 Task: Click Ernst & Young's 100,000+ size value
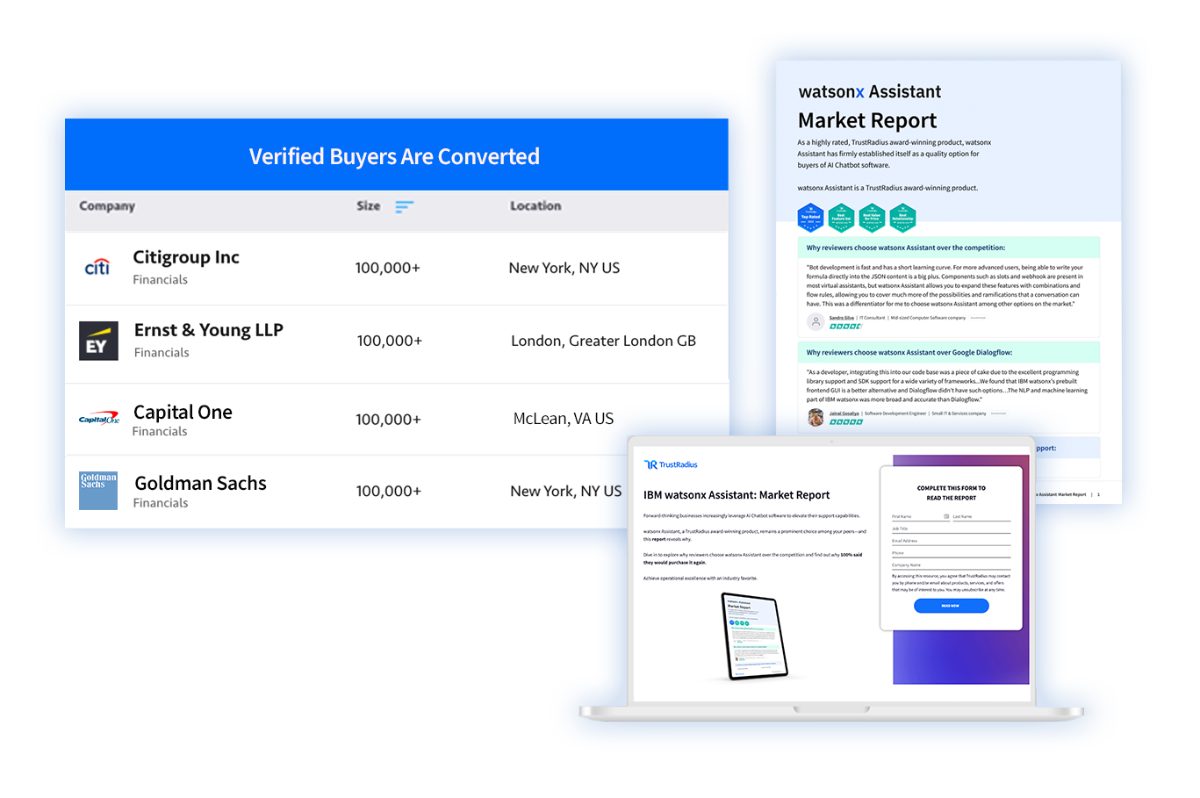389,341
